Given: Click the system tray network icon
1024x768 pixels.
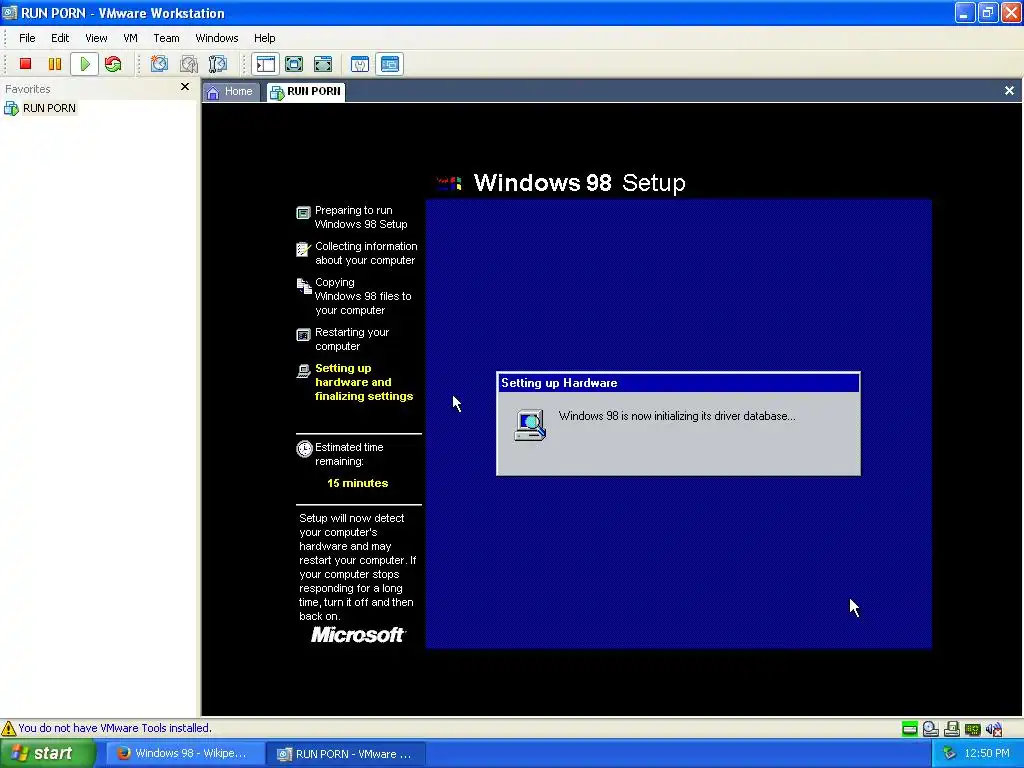Looking at the screenshot, I should tap(950, 754).
